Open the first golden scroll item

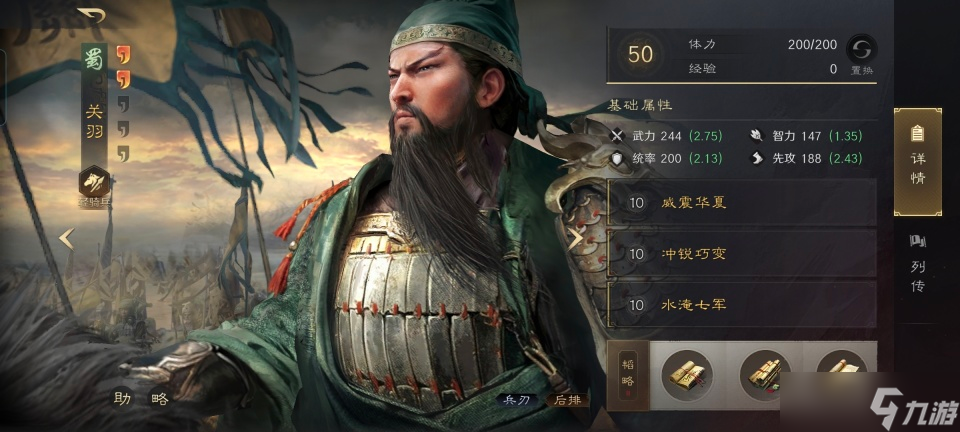click(x=686, y=375)
